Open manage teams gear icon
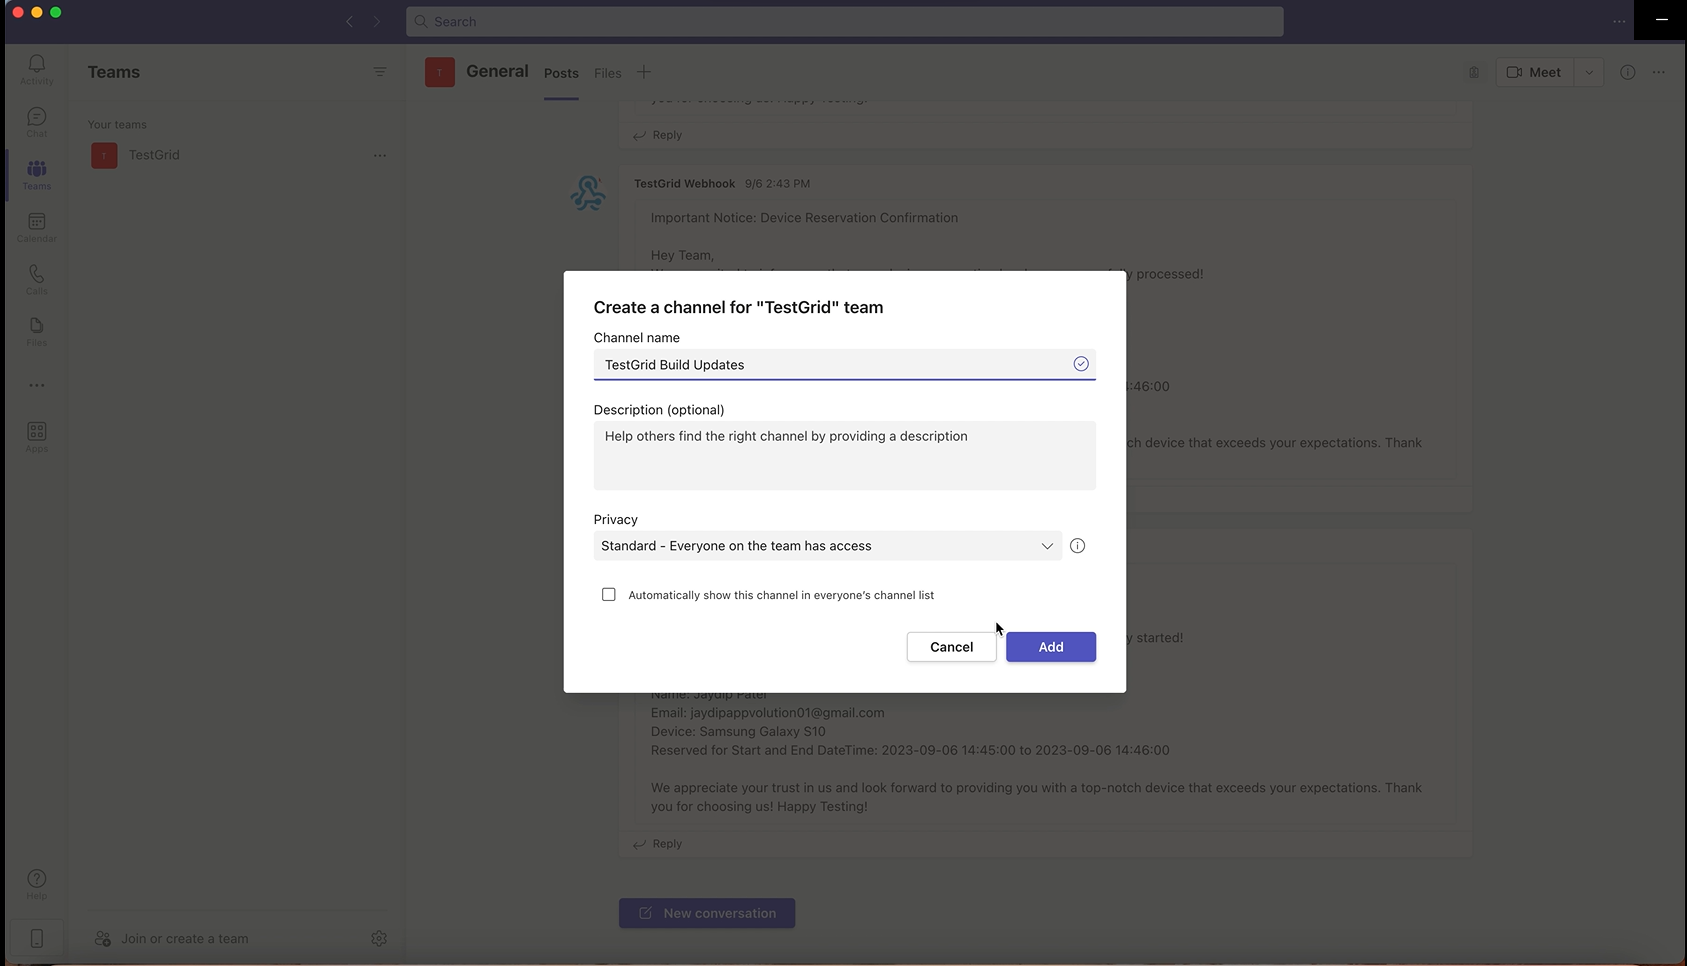This screenshot has width=1687, height=966. click(379, 938)
